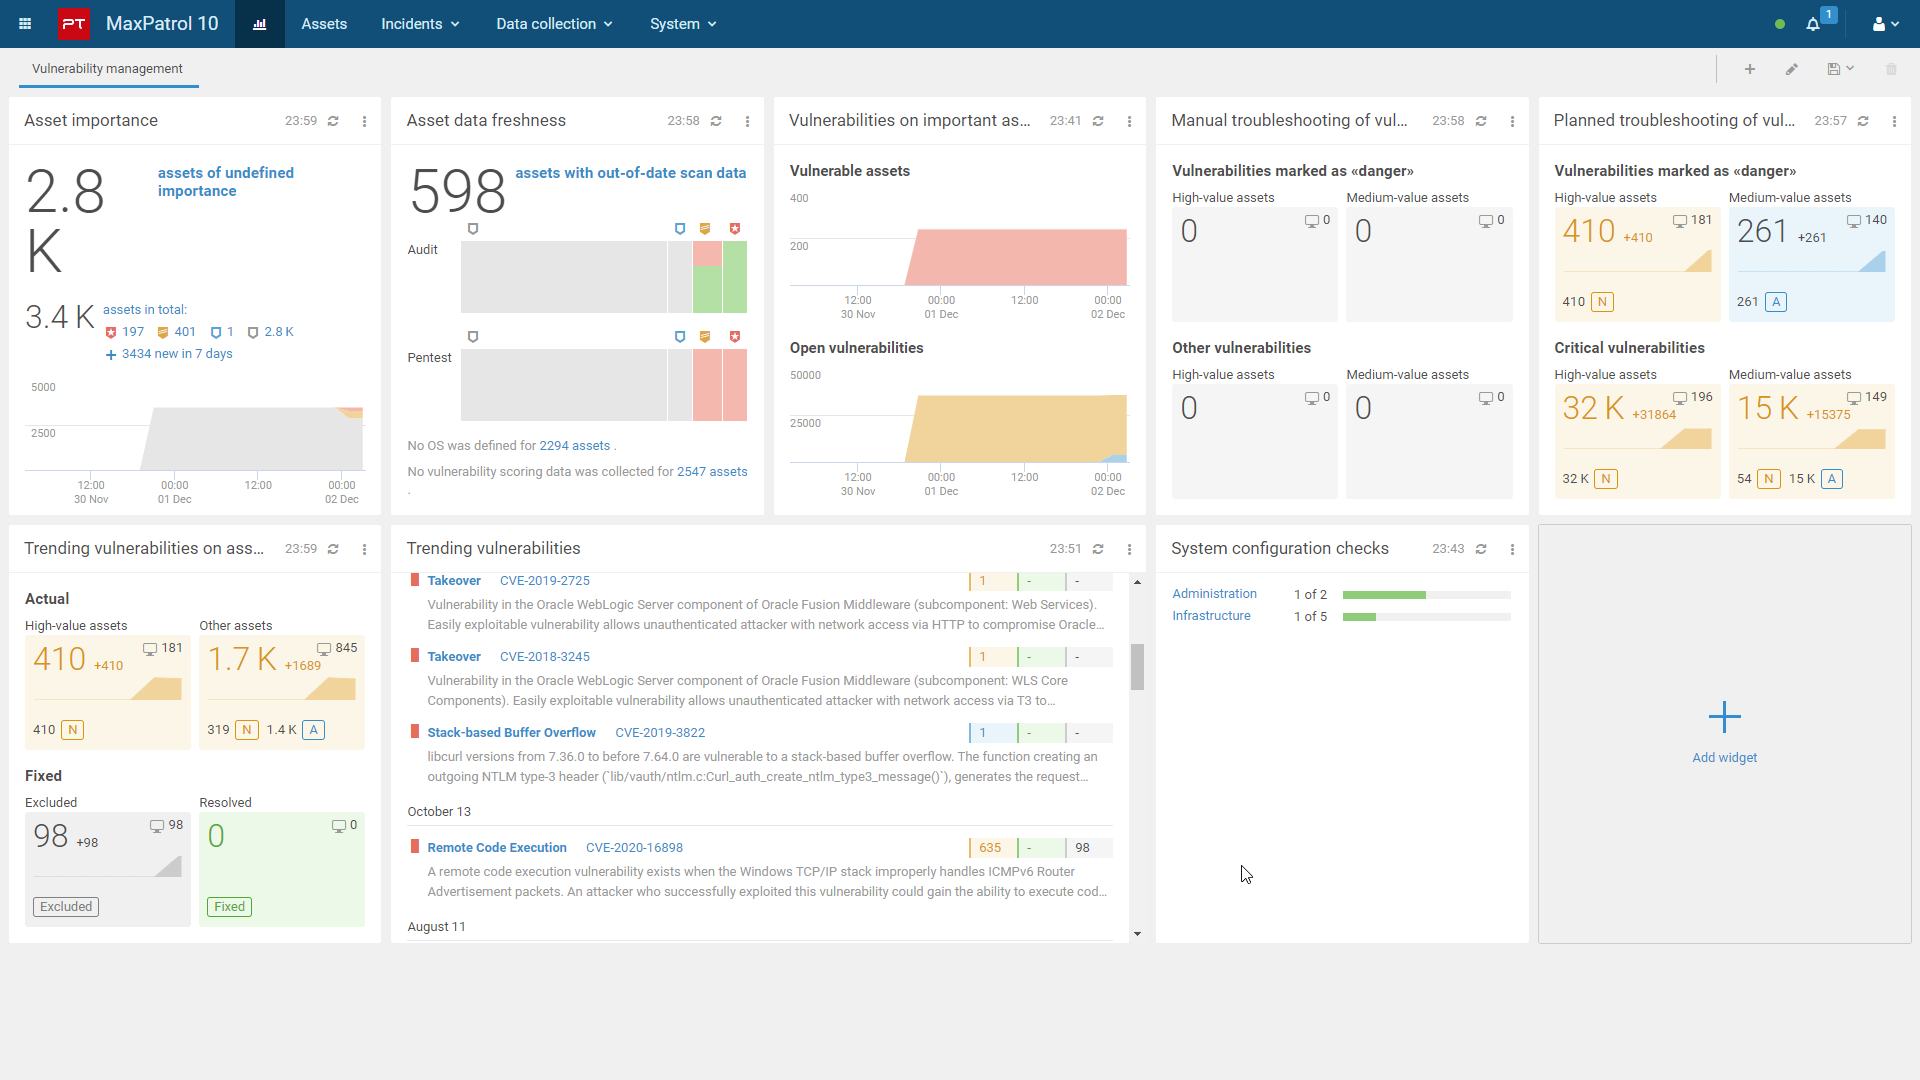Viewport: 1920px width, 1080px height.
Task: Expand the System dropdown menu
Action: (683, 24)
